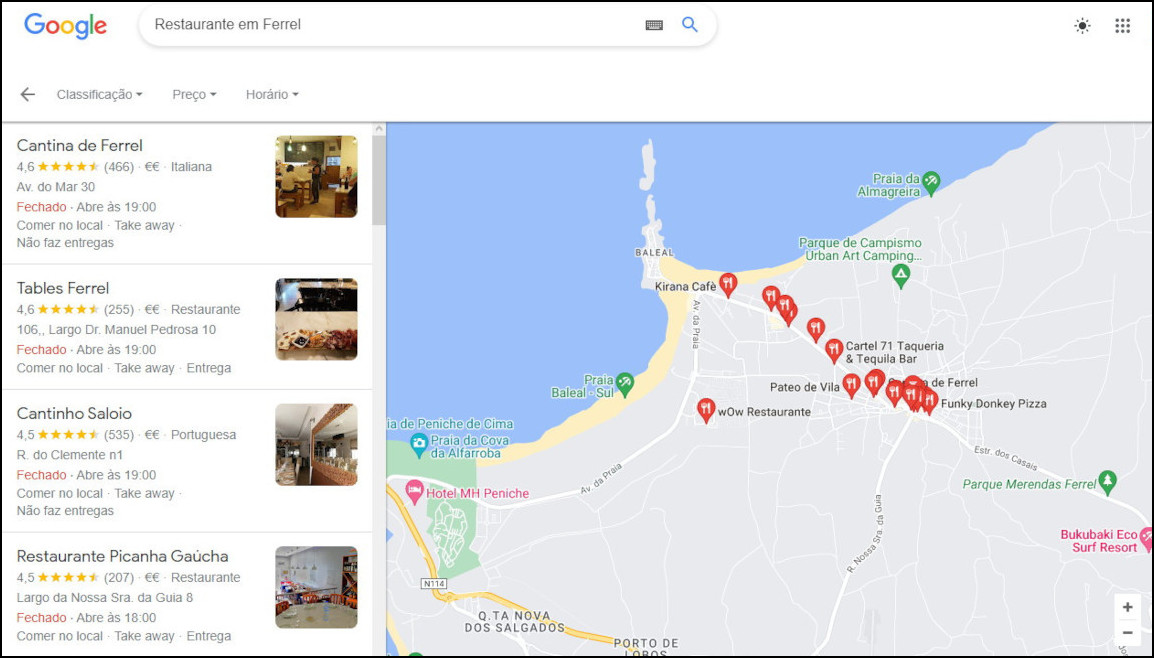Click the wOw Restaurante map pin

pos(706,410)
